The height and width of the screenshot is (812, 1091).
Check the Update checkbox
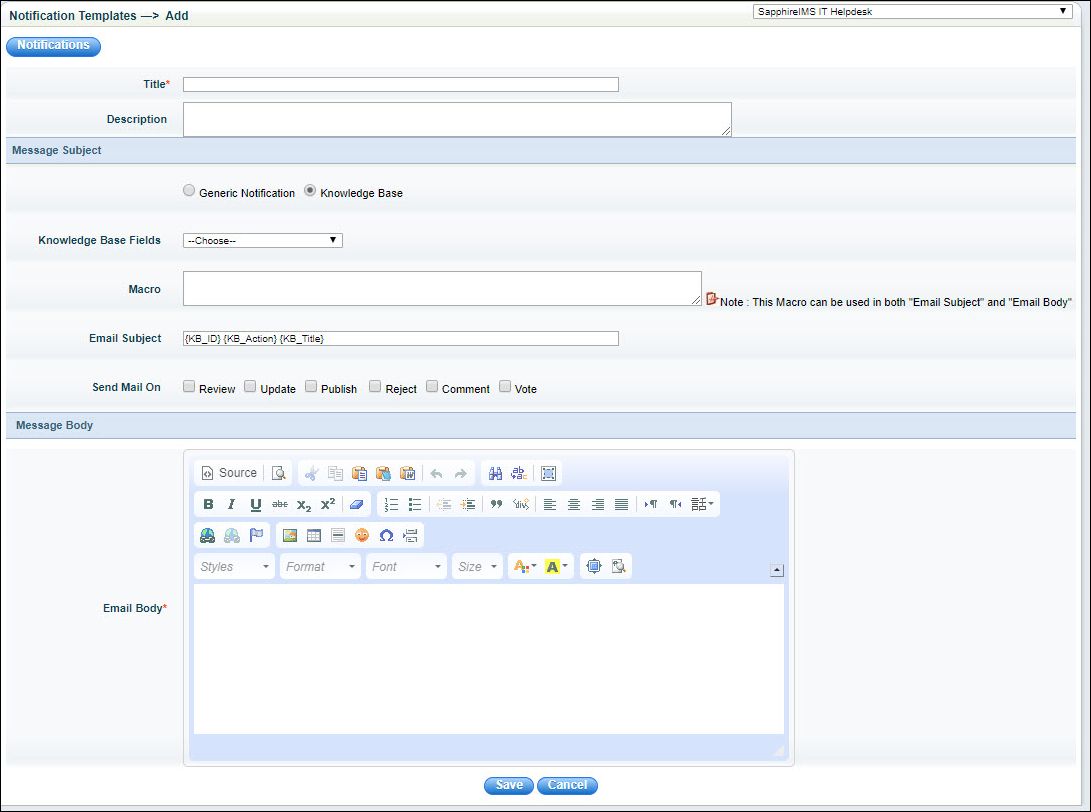click(x=250, y=386)
